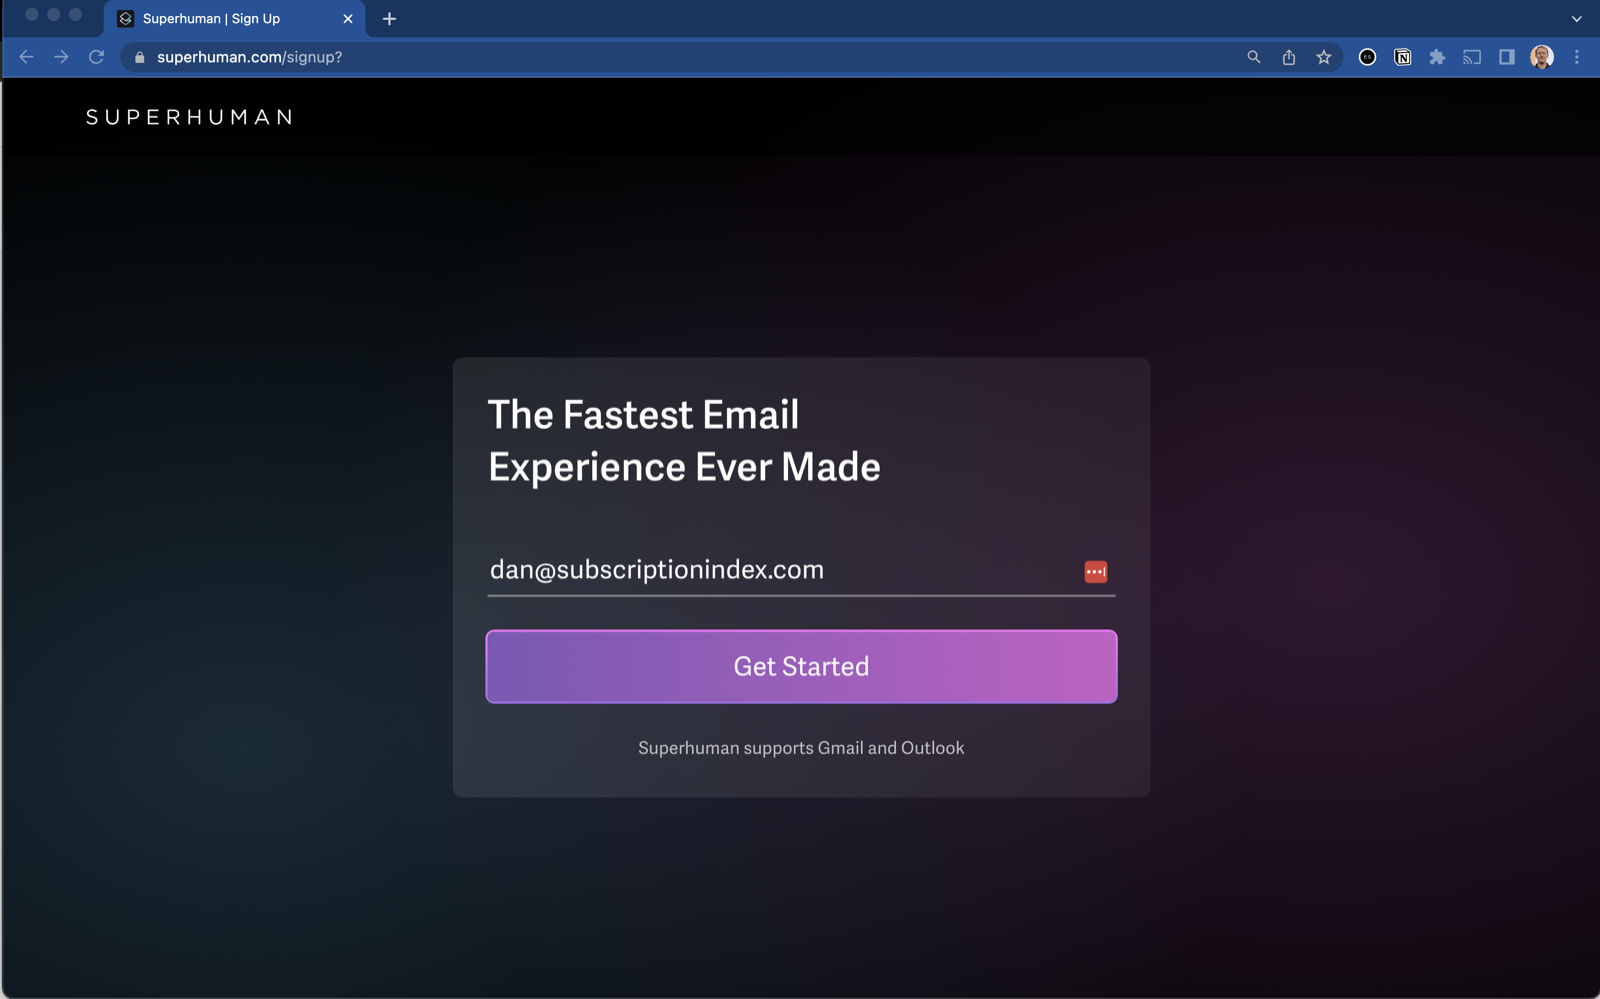Open the round black extension icon
The width and height of the screenshot is (1600, 999).
pos(1367,57)
